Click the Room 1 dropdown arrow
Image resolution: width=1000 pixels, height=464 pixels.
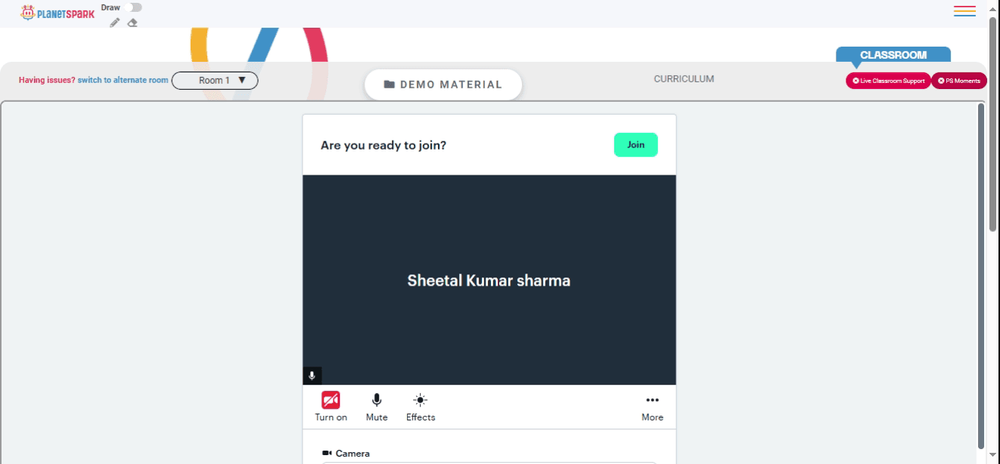[242, 80]
